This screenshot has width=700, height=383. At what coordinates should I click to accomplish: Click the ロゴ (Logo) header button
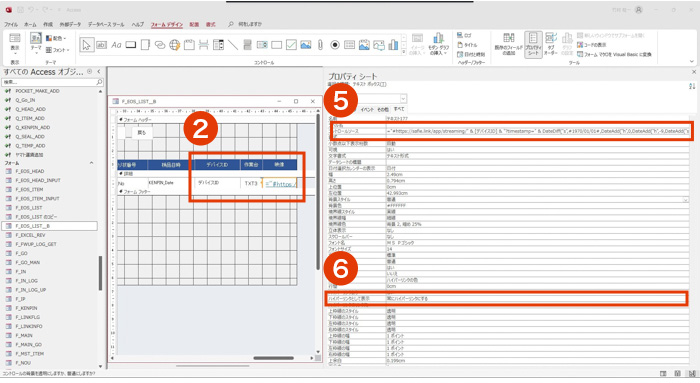pyautogui.click(x=464, y=35)
